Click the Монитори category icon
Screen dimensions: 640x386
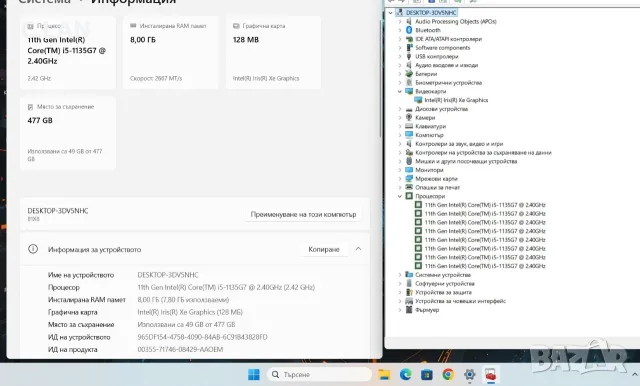click(409, 170)
